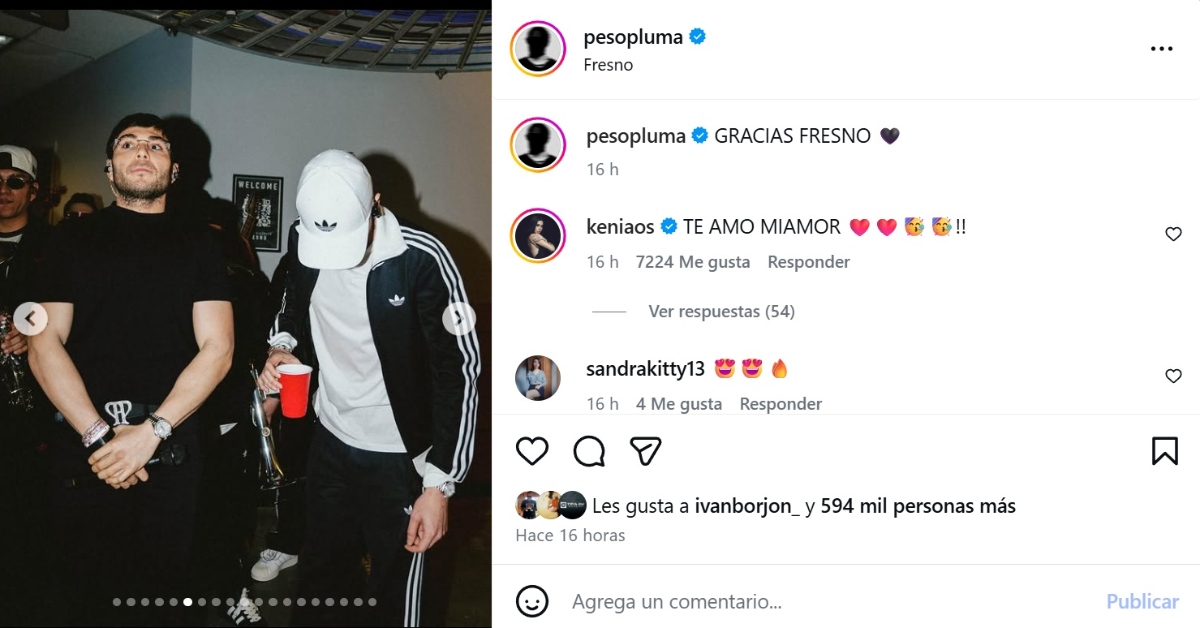View 7224 Me gusta on keniaos comment
1200x628 pixels.
(693, 262)
